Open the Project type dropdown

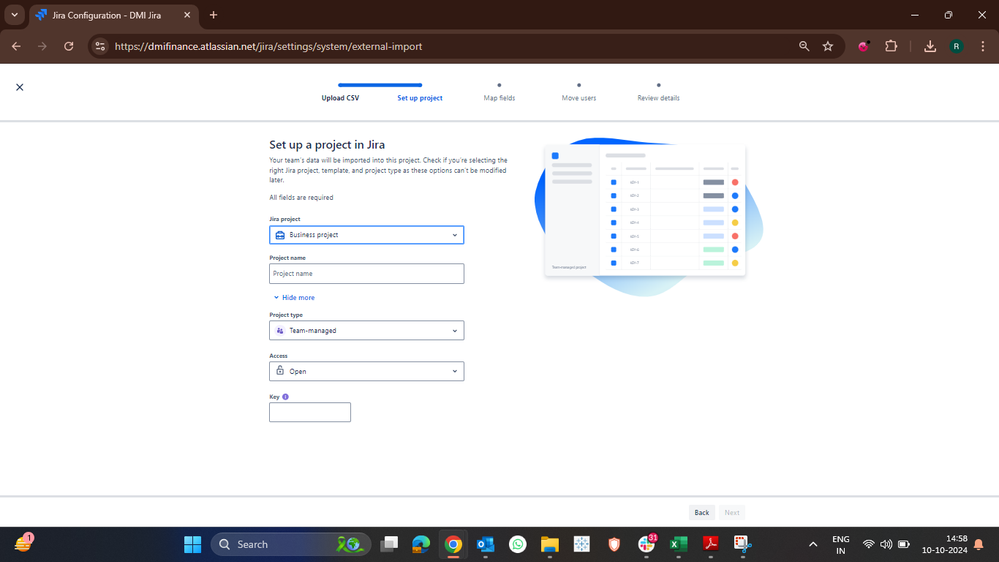(366, 330)
